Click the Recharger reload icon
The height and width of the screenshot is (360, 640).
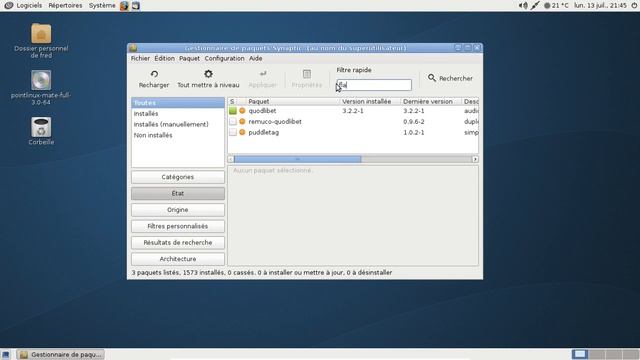point(154,74)
